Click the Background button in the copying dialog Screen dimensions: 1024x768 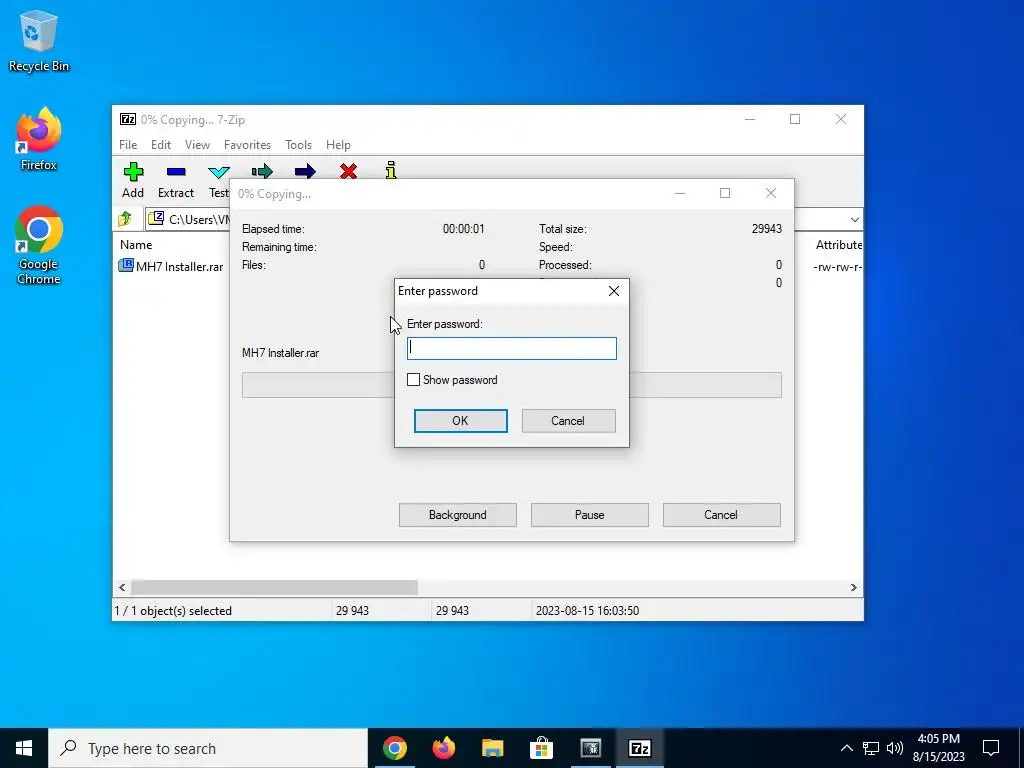pyautogui.click(x=458, y=515)
